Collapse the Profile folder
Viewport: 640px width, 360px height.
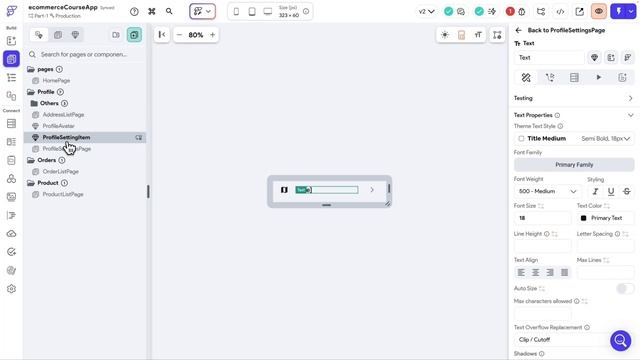click(31, 92)
